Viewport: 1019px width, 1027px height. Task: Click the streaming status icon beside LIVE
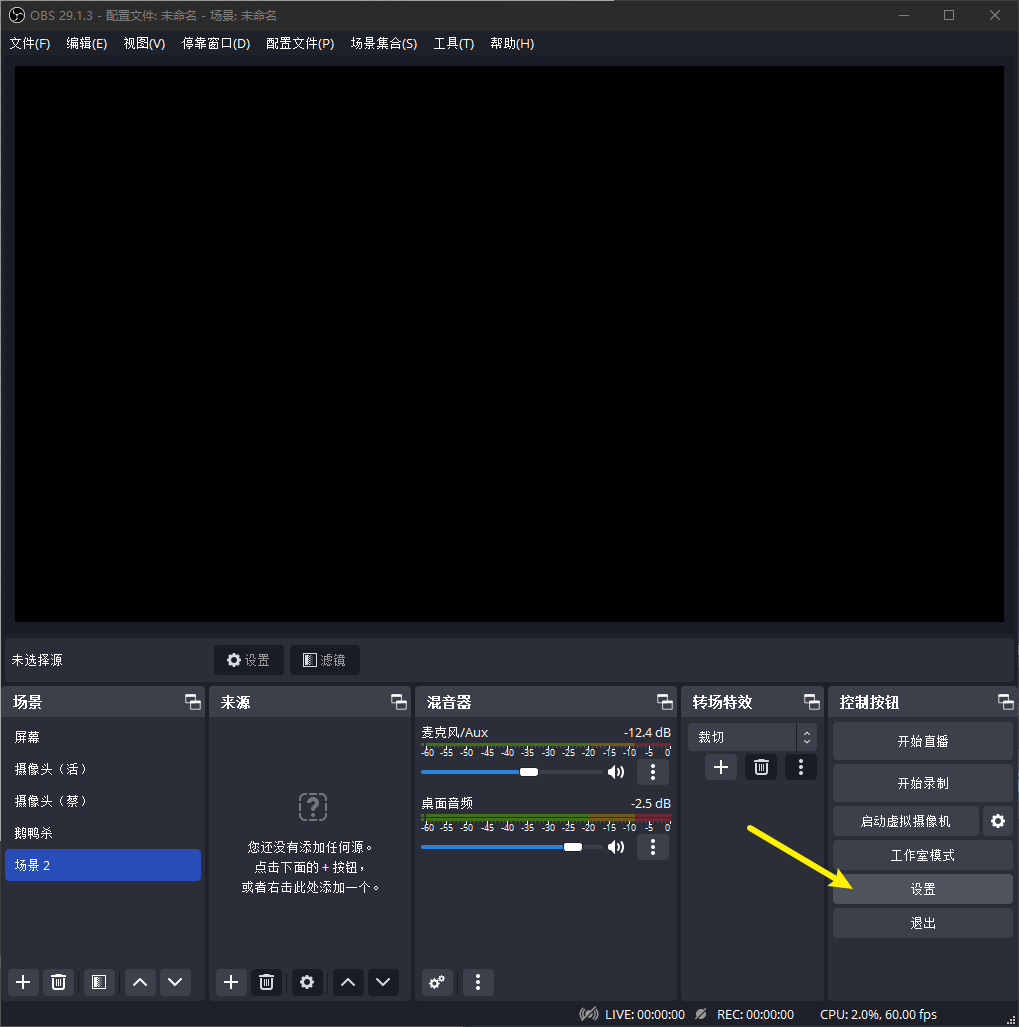[x=589, y=1015]
